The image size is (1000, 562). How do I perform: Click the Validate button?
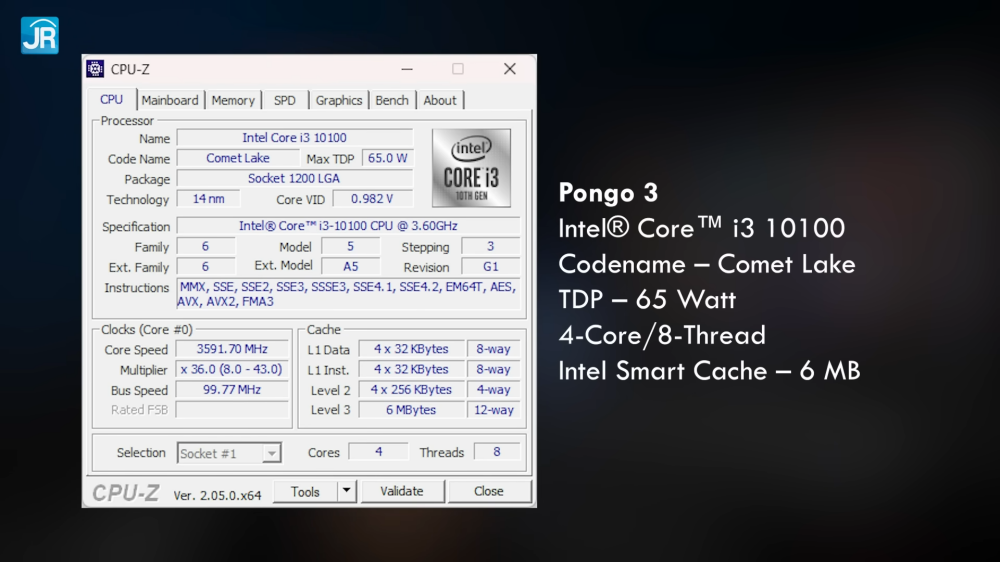tap(402, 491)
